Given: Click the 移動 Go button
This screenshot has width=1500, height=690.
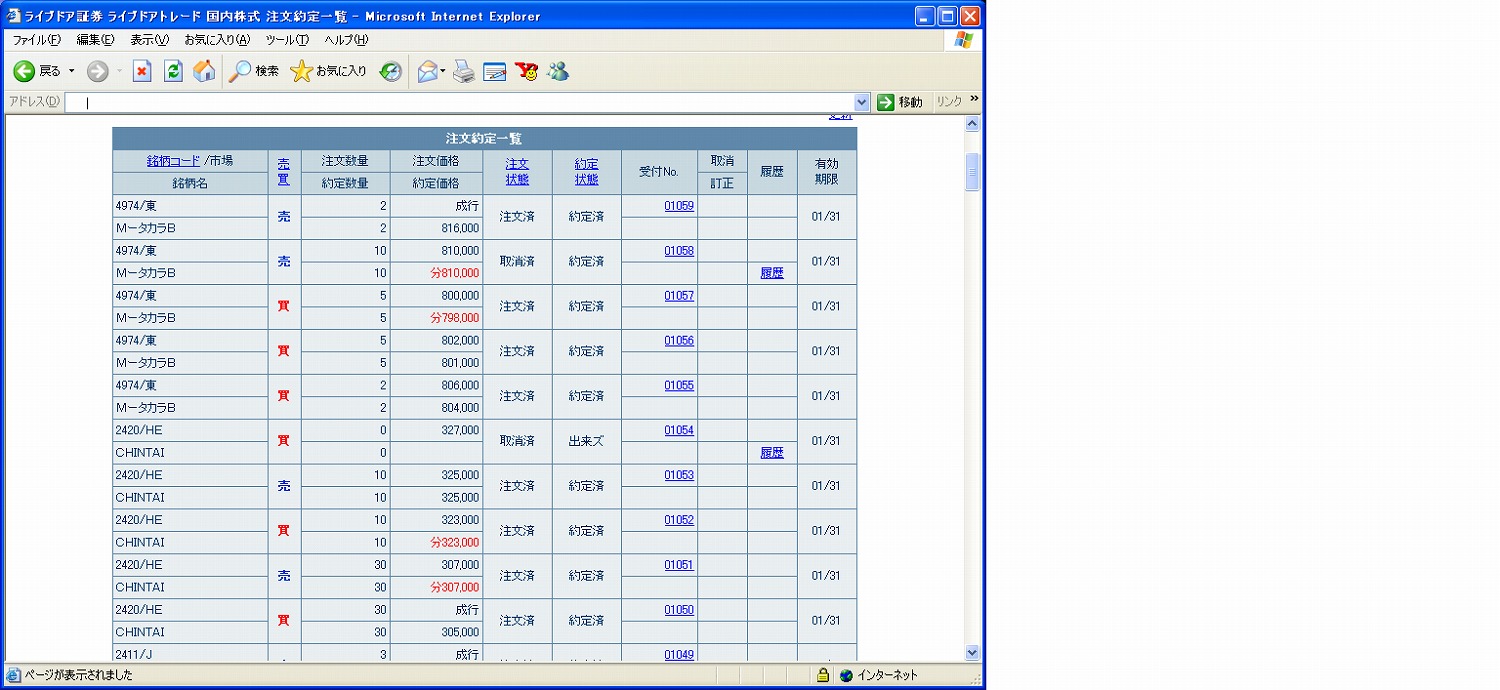Looking at the screenshot, I should pyautogui.click(x=900, y=102).
